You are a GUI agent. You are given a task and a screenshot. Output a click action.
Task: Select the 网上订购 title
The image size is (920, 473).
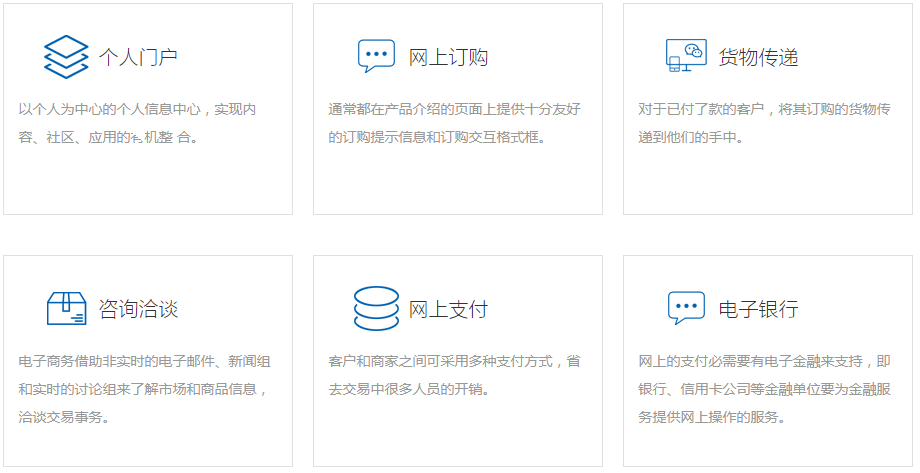(x=448, y=57)
